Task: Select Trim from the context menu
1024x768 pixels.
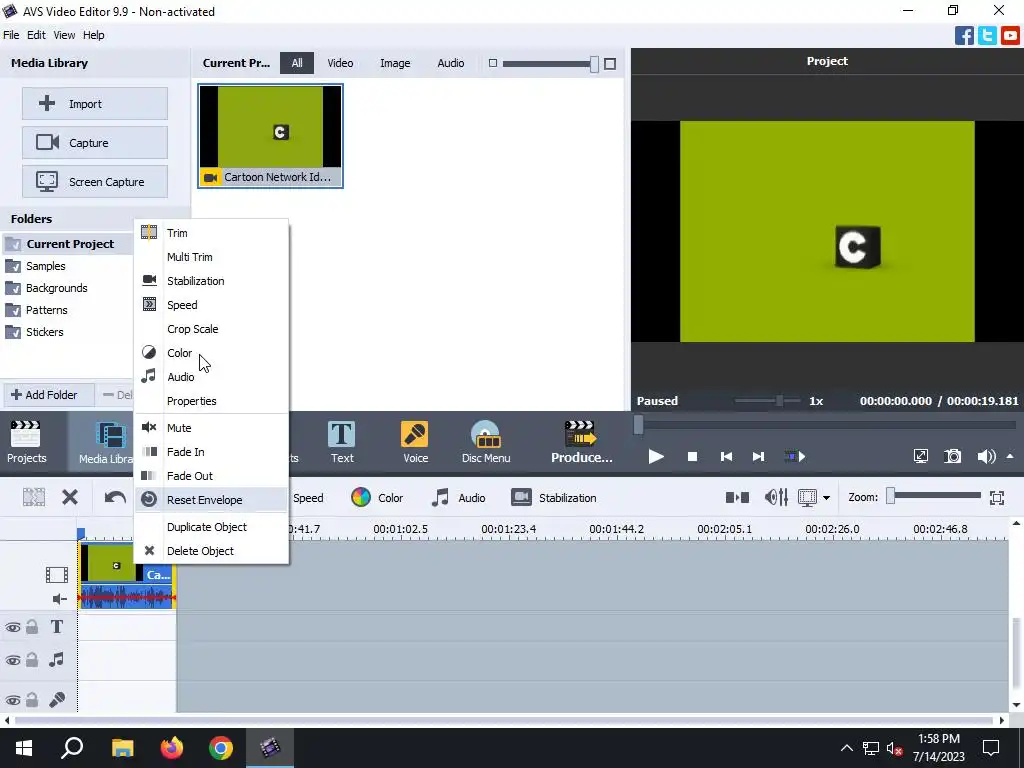Action: click(211, 233)
